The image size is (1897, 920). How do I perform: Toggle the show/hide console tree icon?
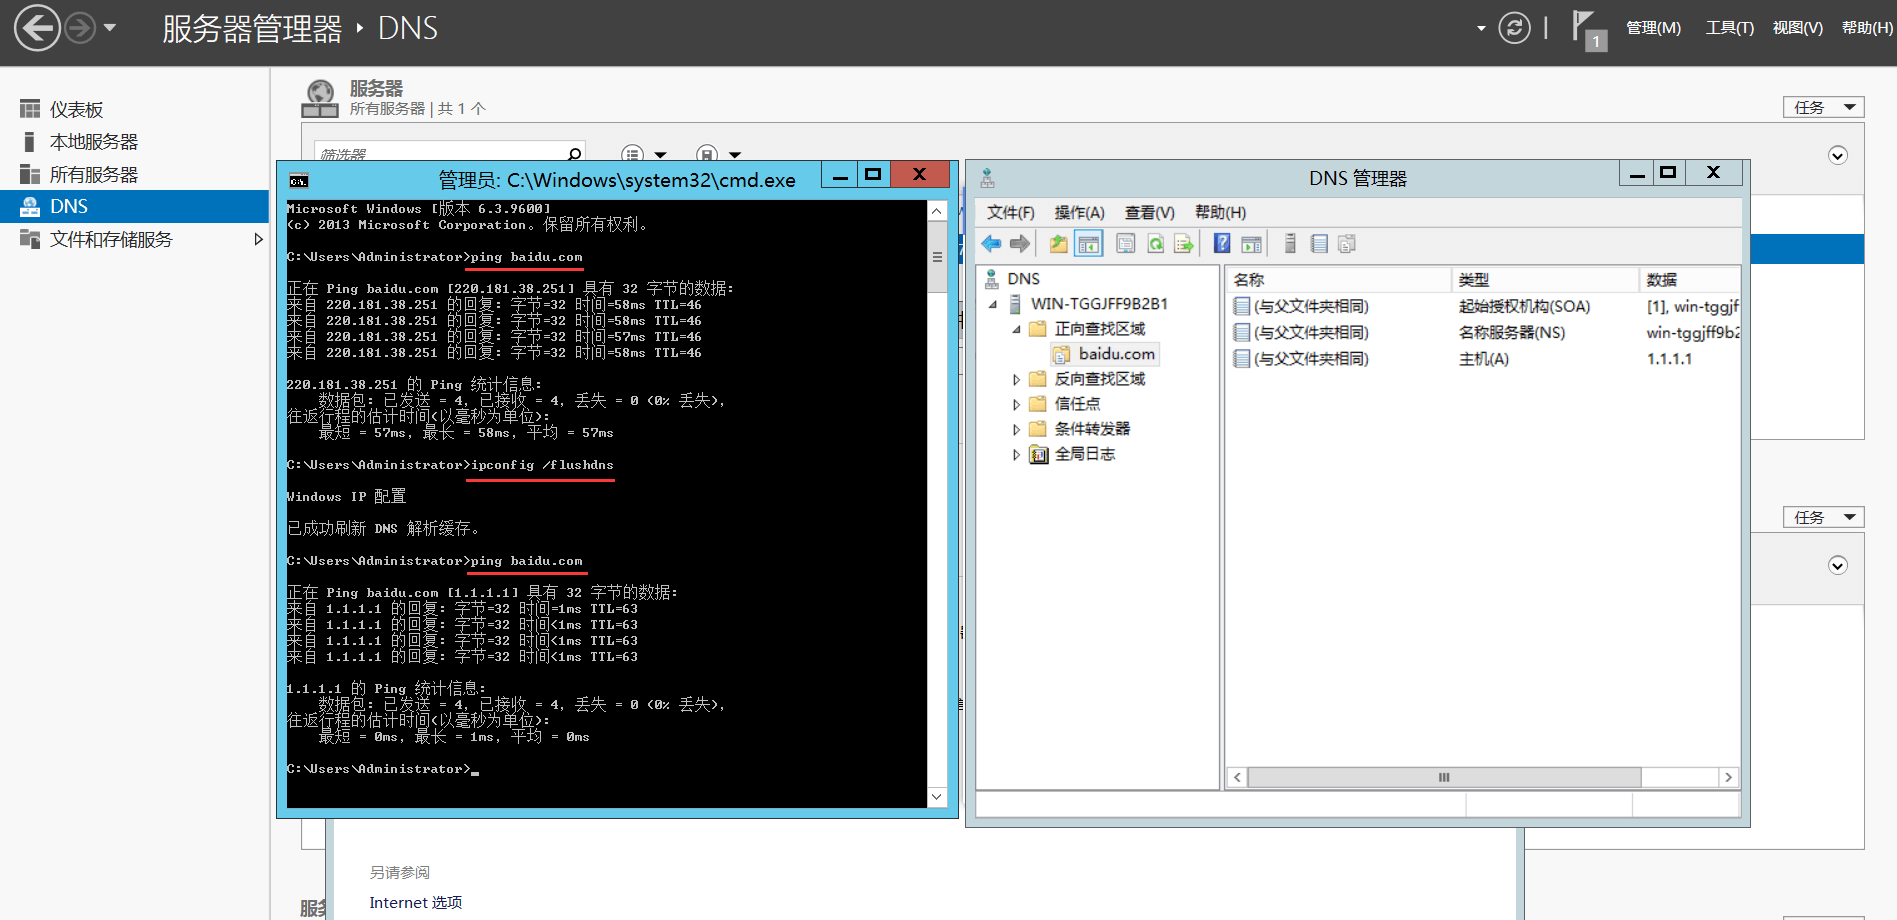(x=1089, y=244)
